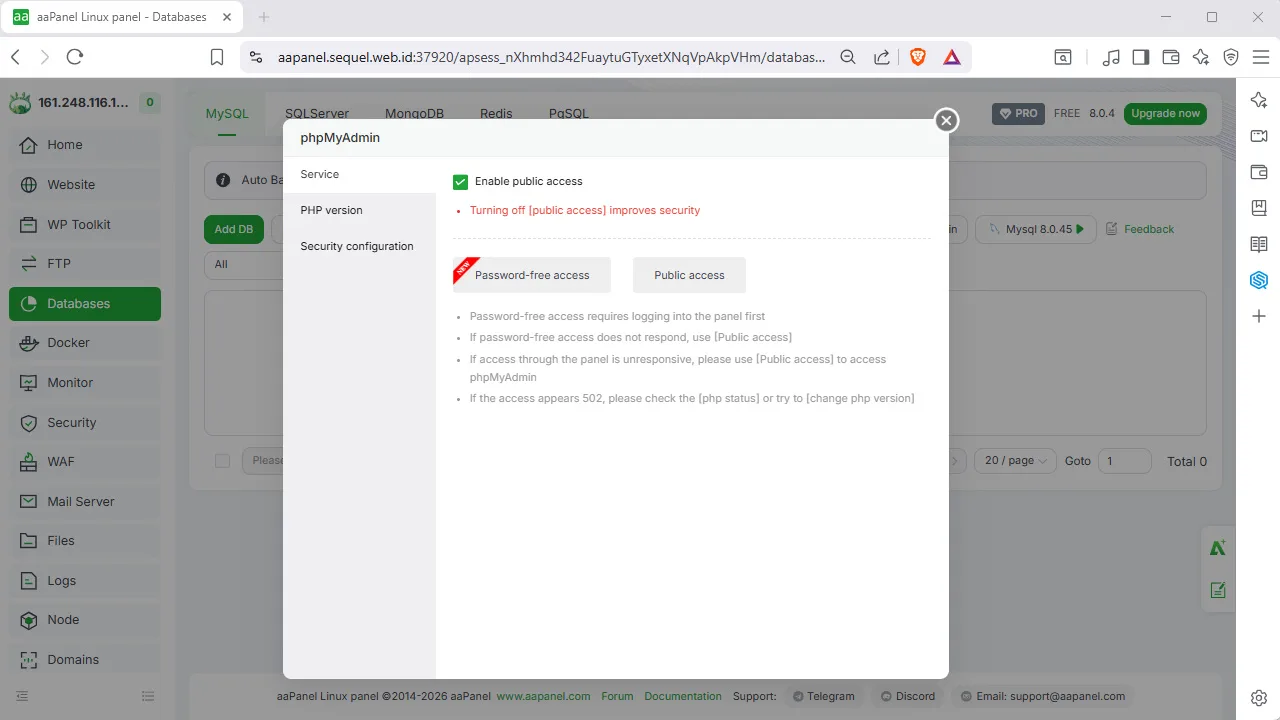The image size is (1280, 720).
Task: Click the Mail Server envelope icon
Action: [x=28, y=502]
